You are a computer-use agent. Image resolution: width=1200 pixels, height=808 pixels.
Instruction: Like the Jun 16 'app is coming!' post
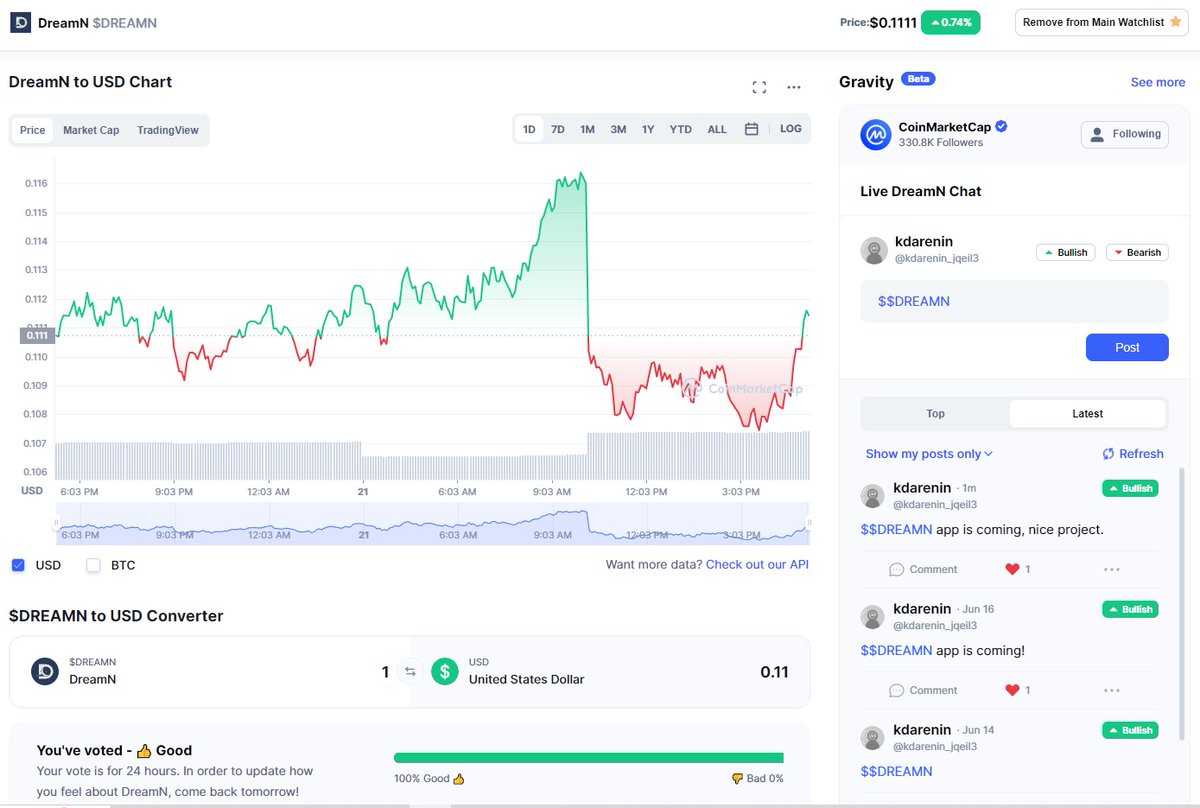[1012, 690]
